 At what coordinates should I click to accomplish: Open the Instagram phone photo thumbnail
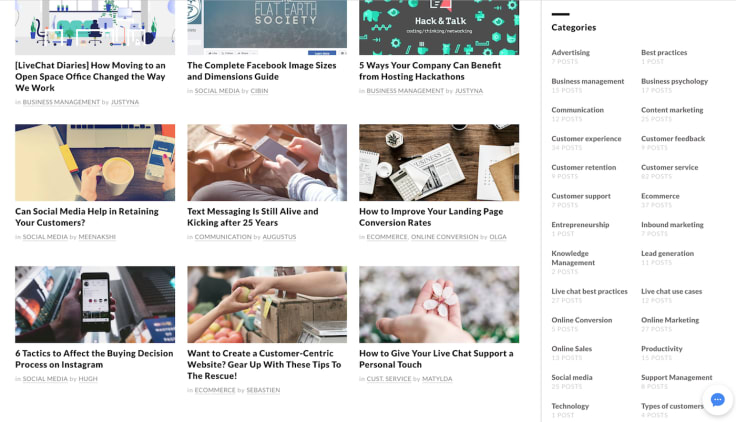[95, 305]
